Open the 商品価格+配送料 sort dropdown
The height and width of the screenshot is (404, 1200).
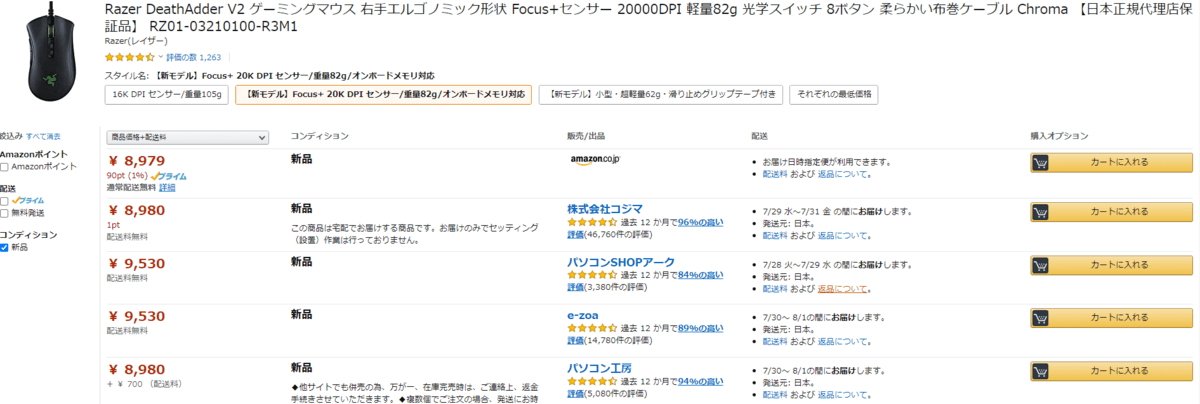pos(188,136)
